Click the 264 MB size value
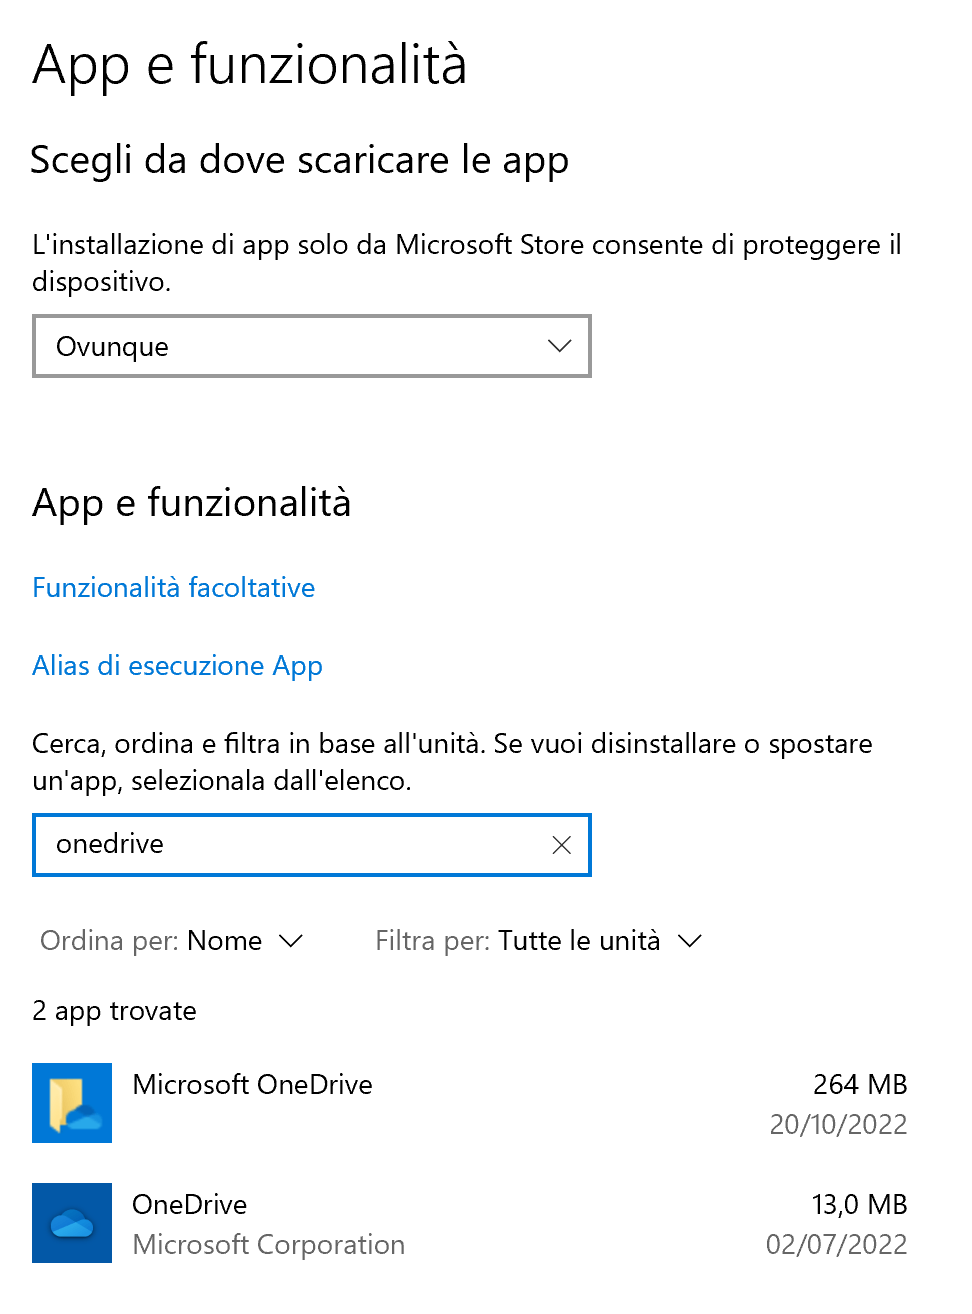Screen dimensions: 972x1314 (x=860, y=1084)
